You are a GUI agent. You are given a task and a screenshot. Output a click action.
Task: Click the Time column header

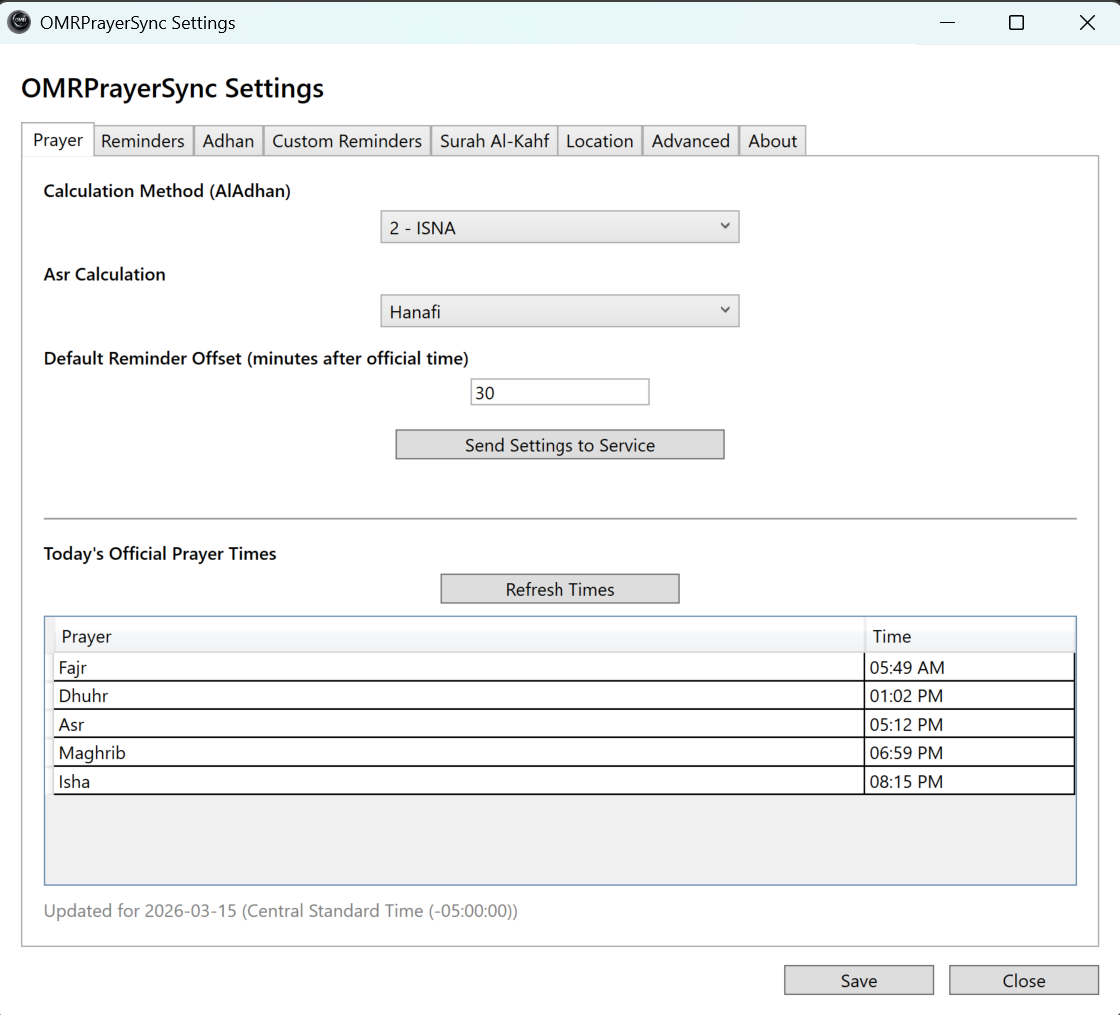(969, 636)
